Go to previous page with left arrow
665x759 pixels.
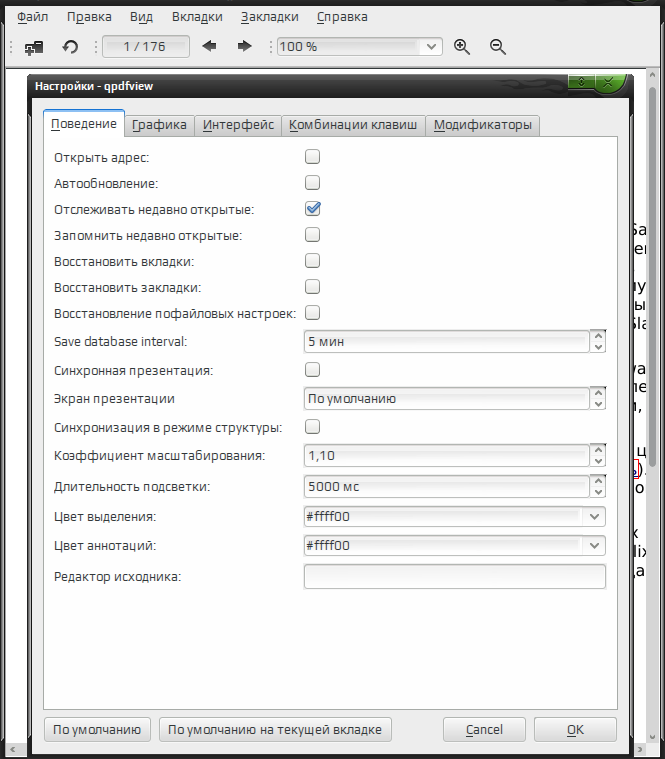(x=209, y=46)
